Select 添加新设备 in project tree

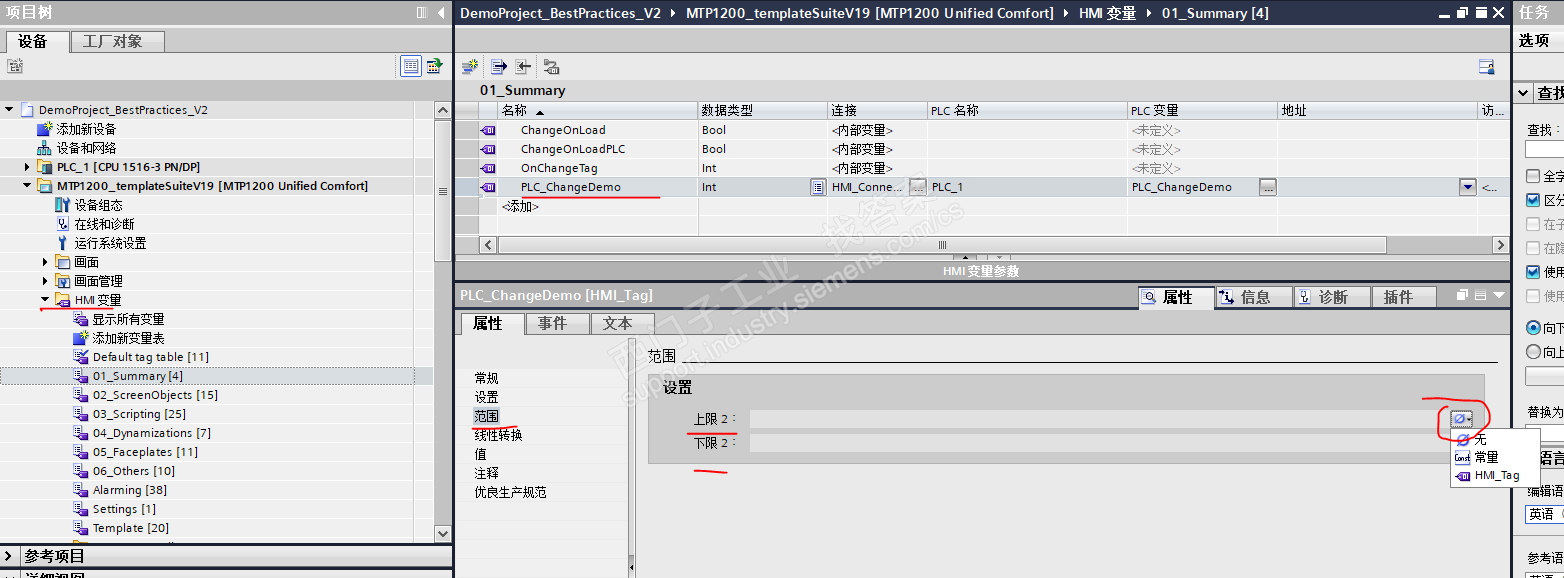tap(86, 129)
